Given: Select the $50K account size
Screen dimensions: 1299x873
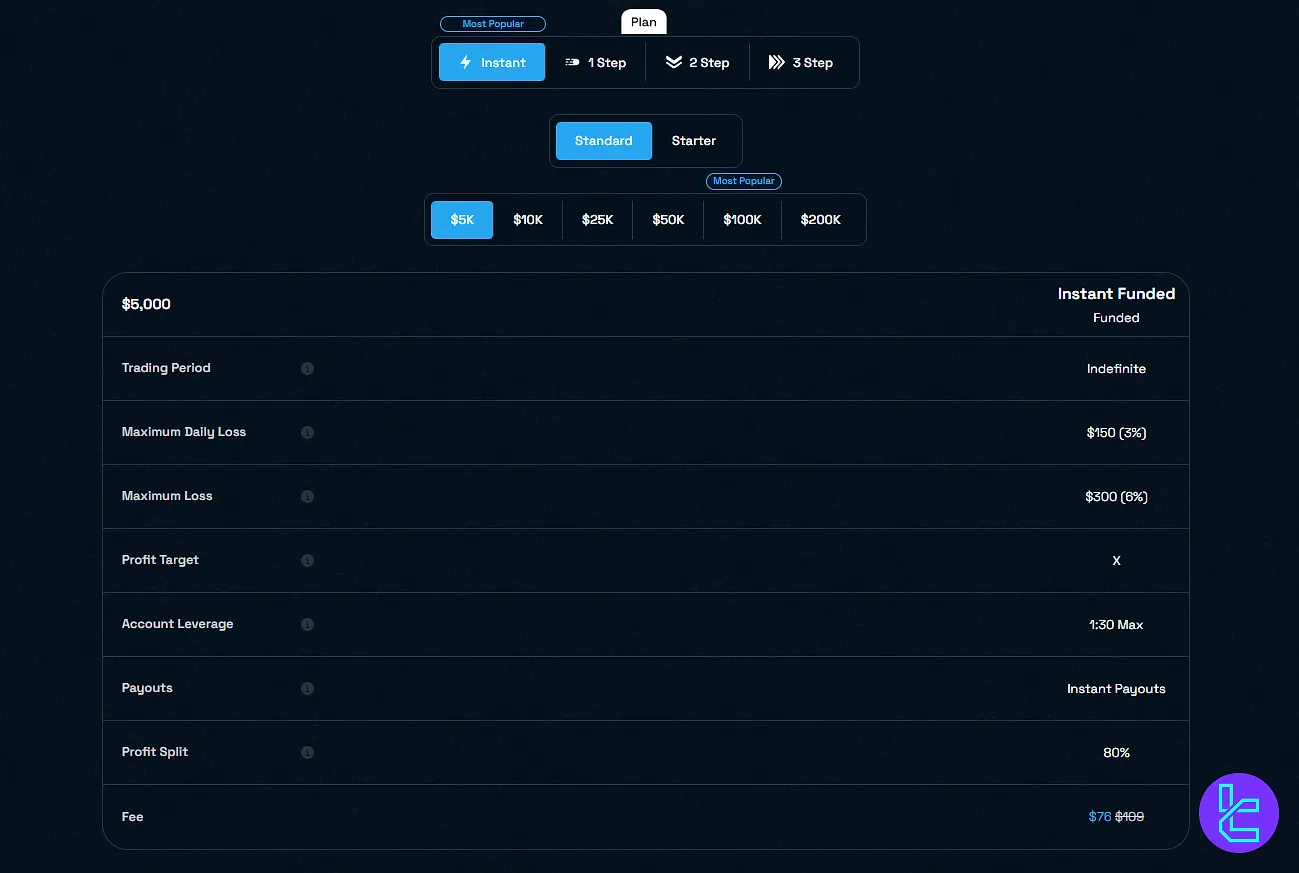Looking at the screenshot, I should (x=668, y=220).
